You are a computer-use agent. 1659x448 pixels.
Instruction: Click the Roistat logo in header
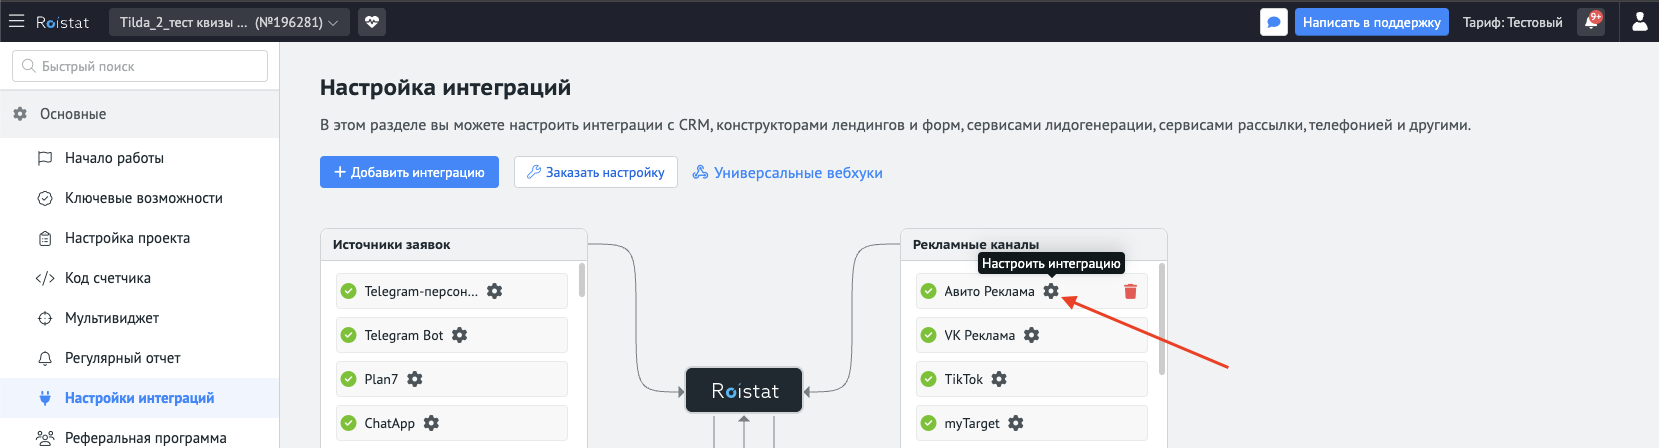coord(62,22)
